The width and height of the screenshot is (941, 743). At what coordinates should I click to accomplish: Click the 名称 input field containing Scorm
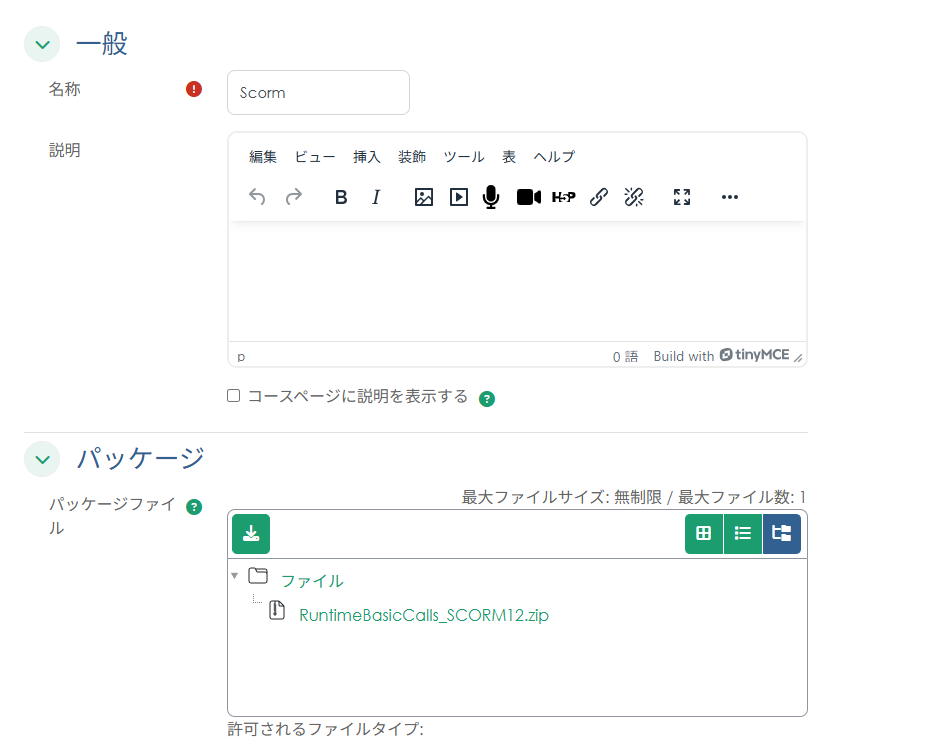pyautogui.click(x=318, y=92)
